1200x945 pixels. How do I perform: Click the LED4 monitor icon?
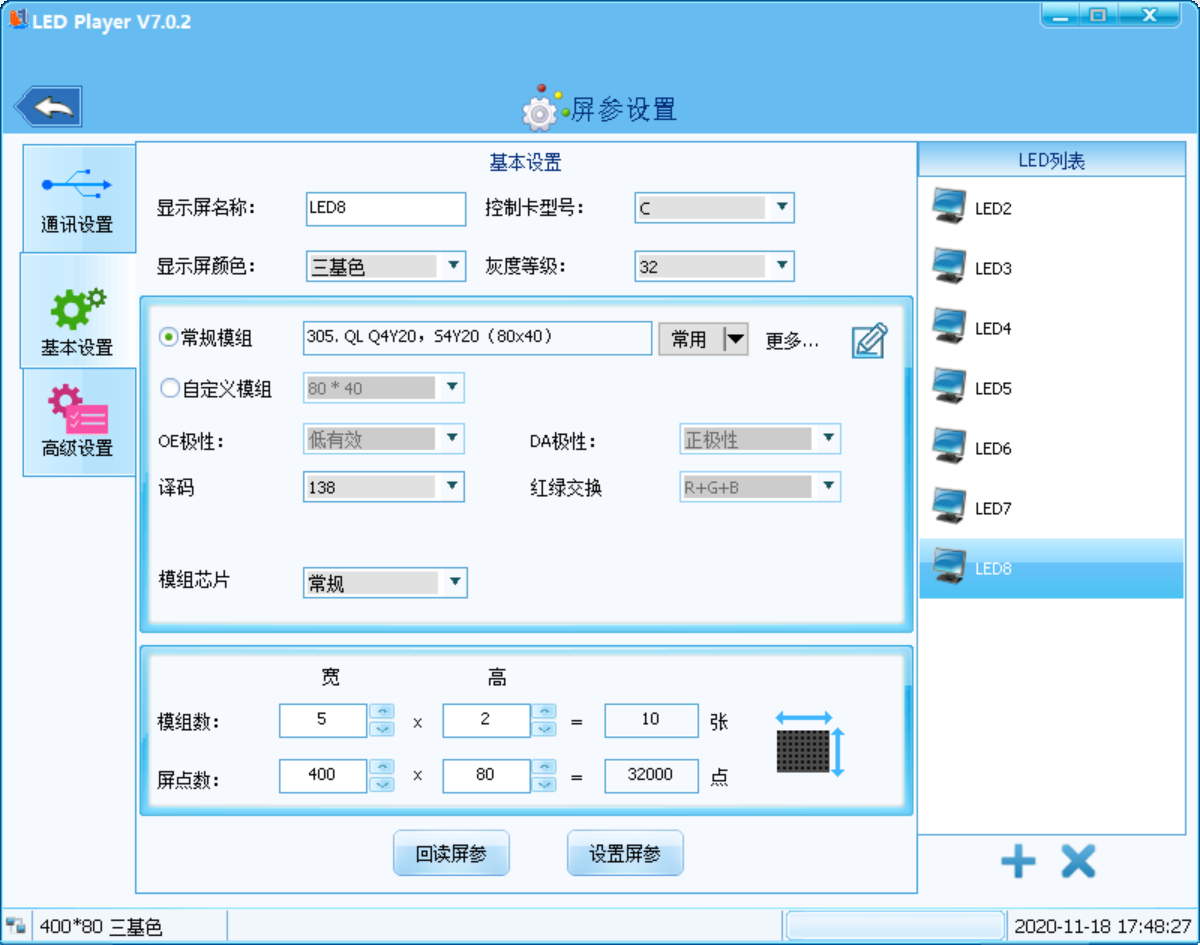click(948, 326)
